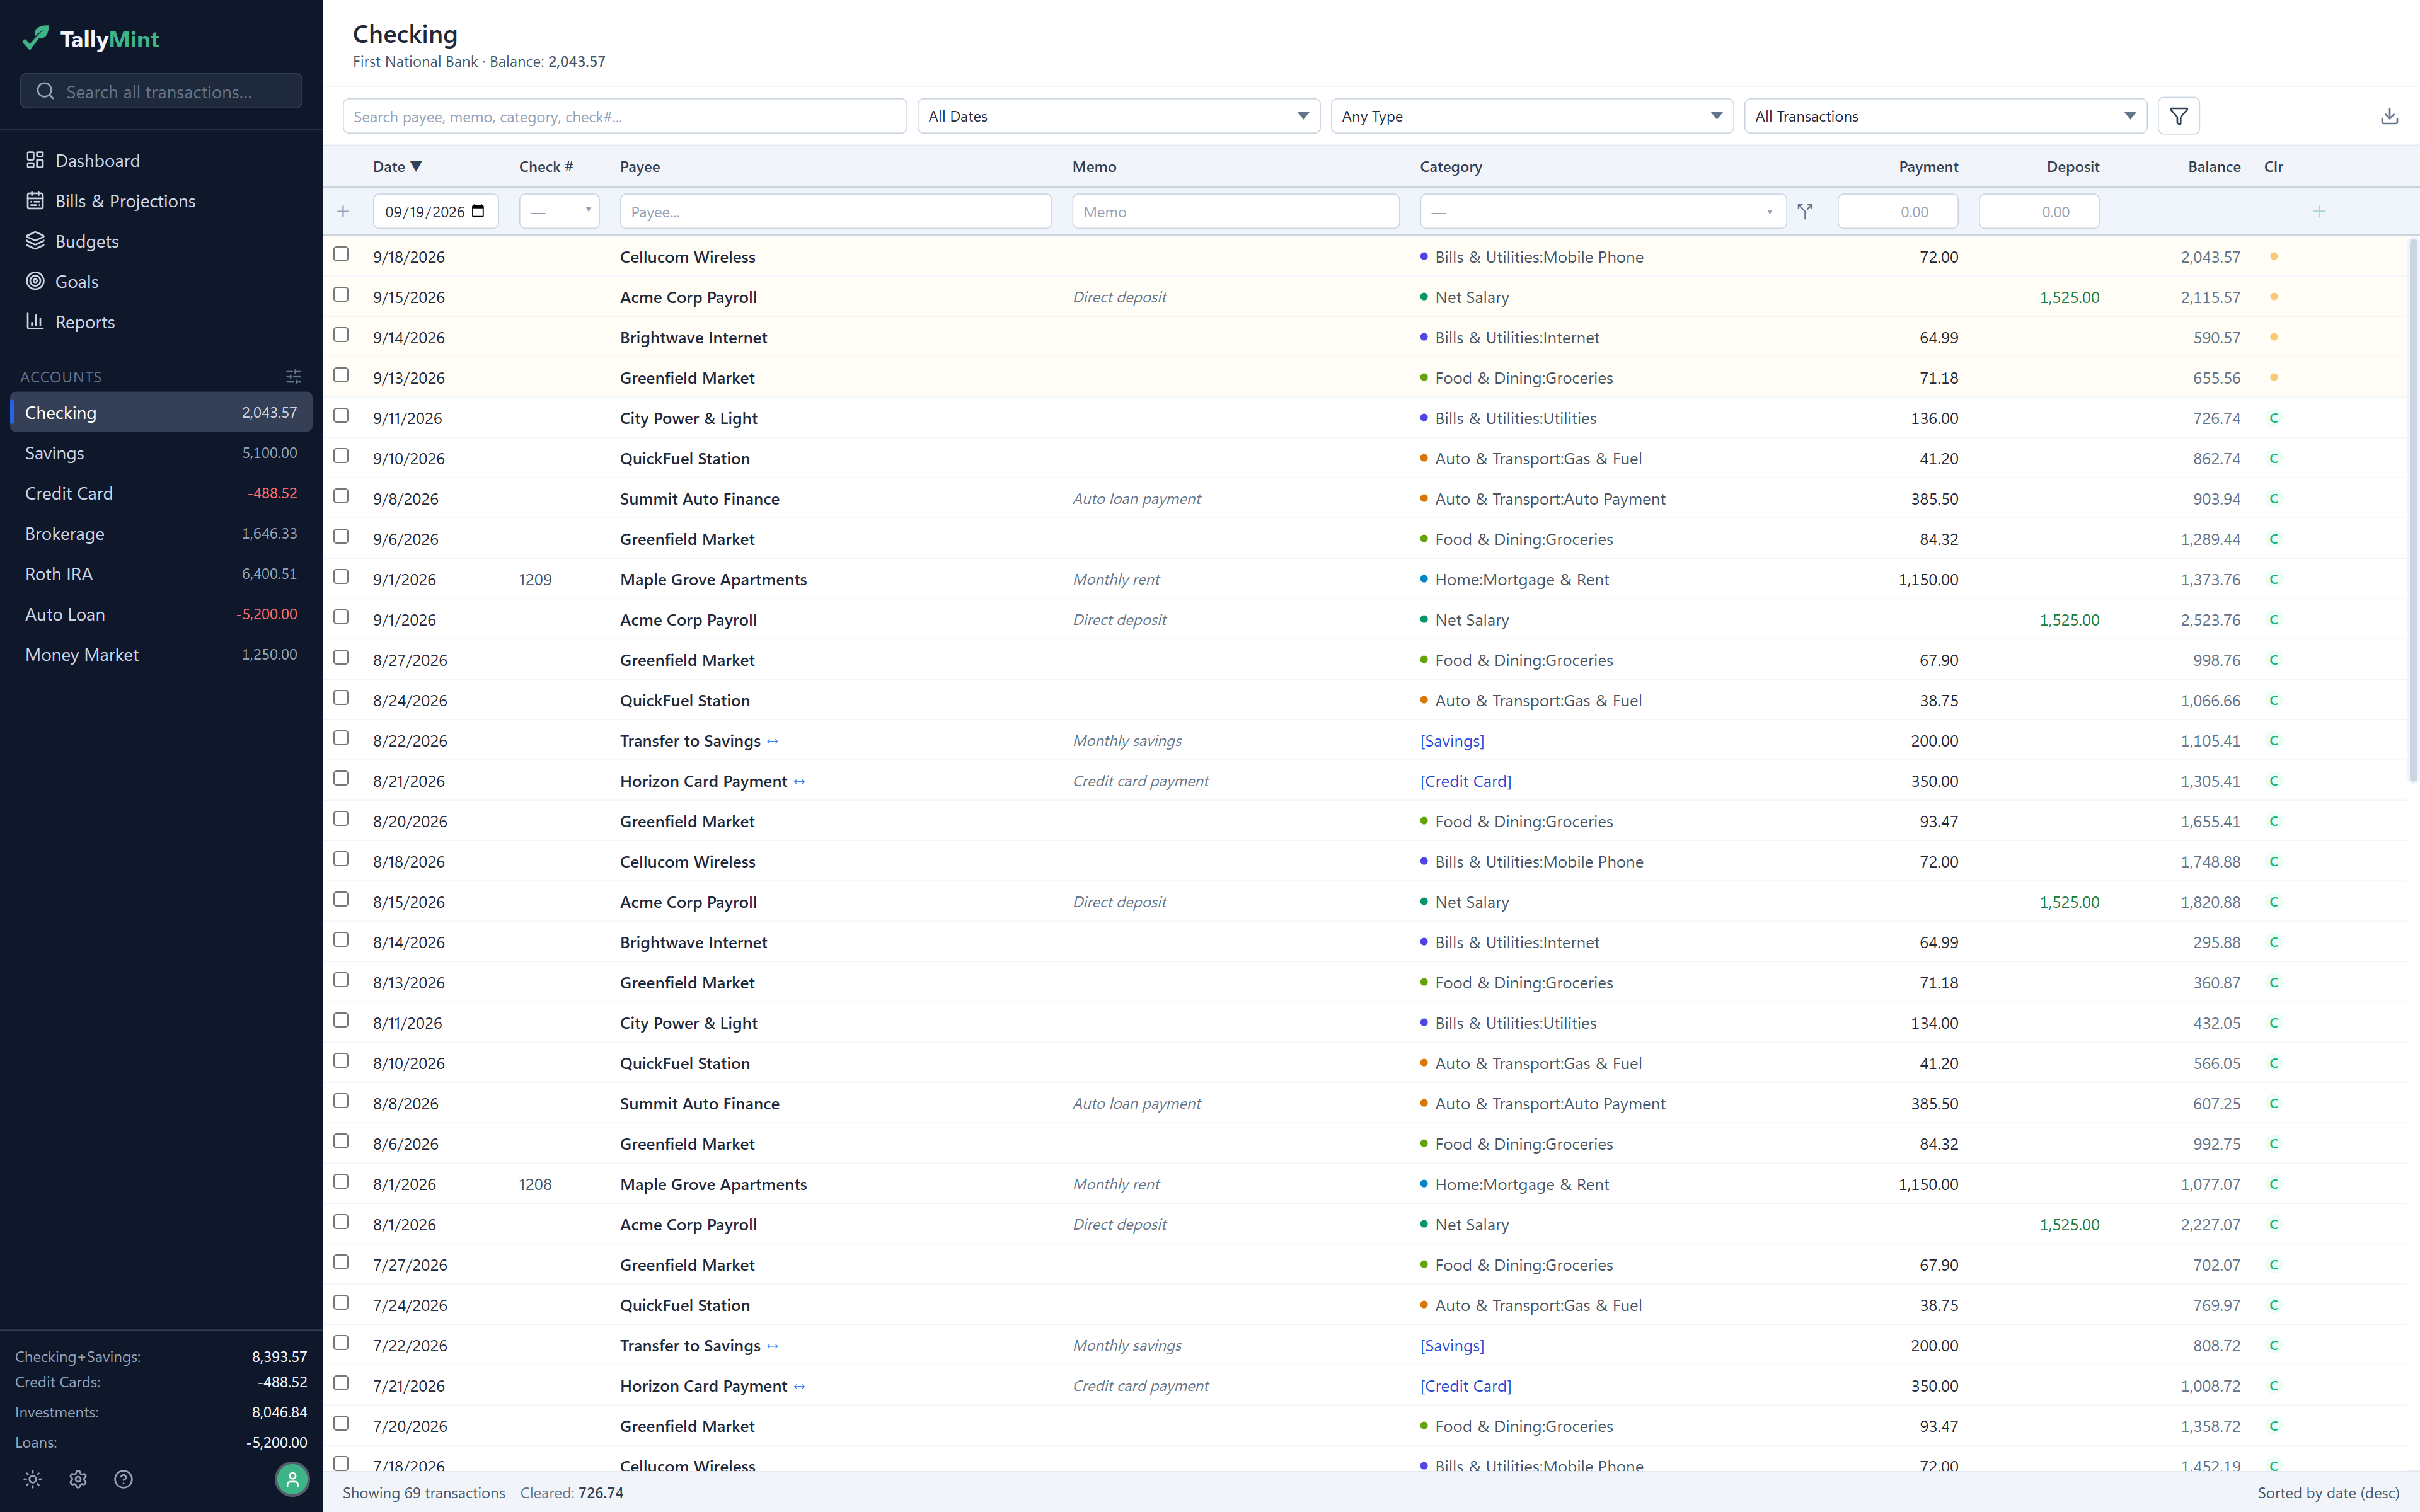Click the add transaction plus at row end

tap(2319, 211)
